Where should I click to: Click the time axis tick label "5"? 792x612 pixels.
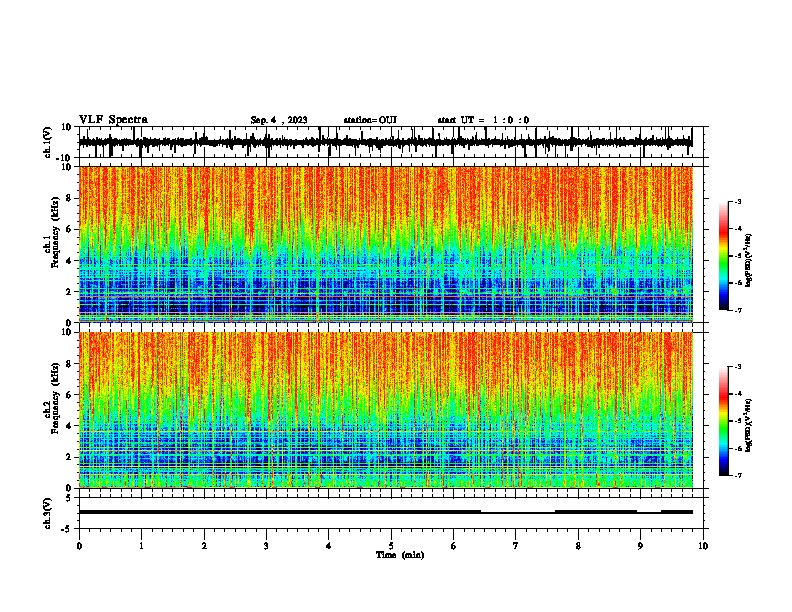(391, 546)
